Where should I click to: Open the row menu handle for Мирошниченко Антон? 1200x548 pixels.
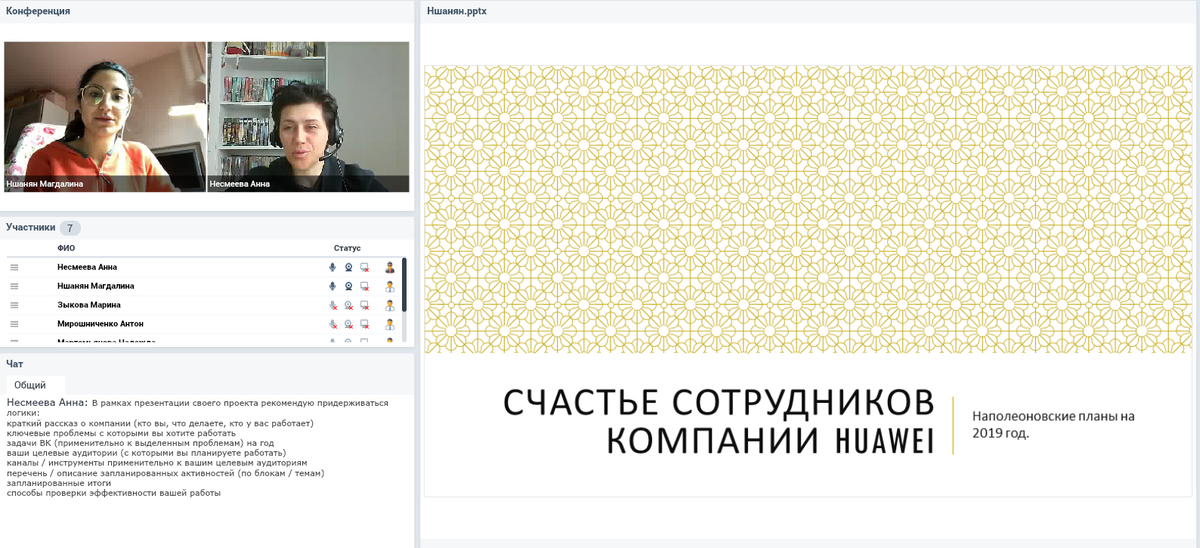[x=14, y=324]
